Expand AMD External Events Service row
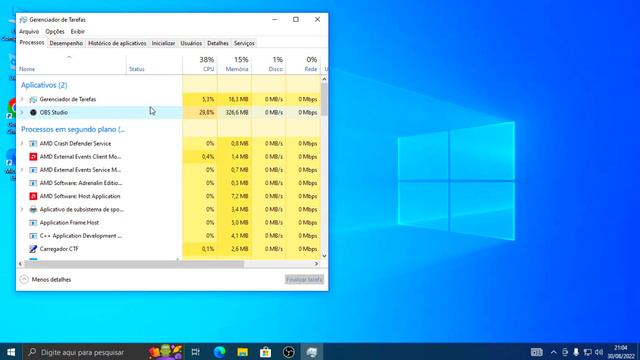Viewport: 640px width, 360px height. click(x=22, y=170)
